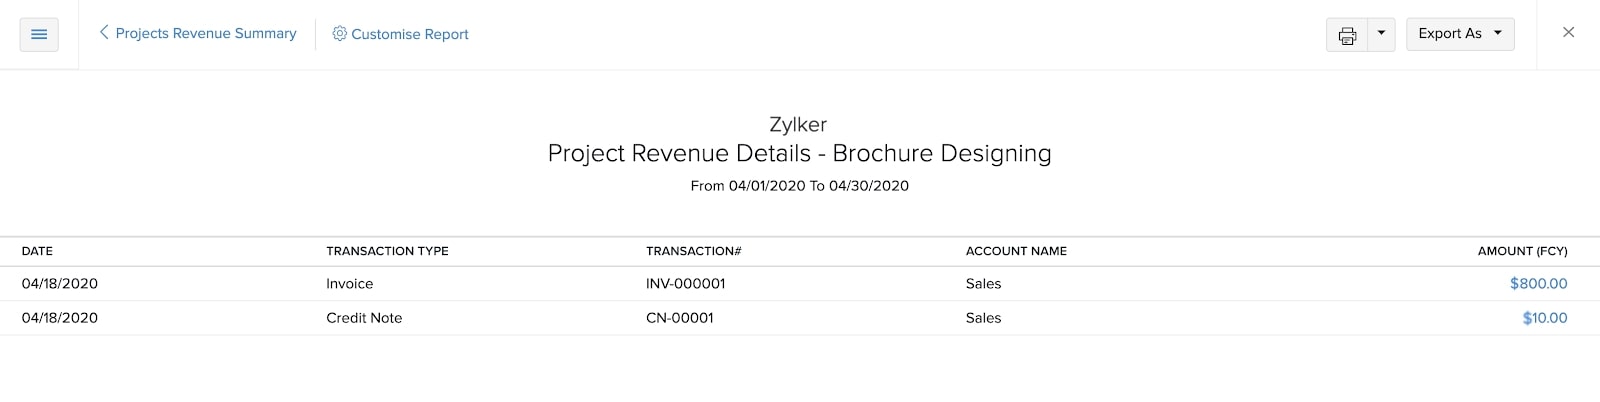
Task: Click the Invoice transaction type cell
Action: (x=349, y=284)
